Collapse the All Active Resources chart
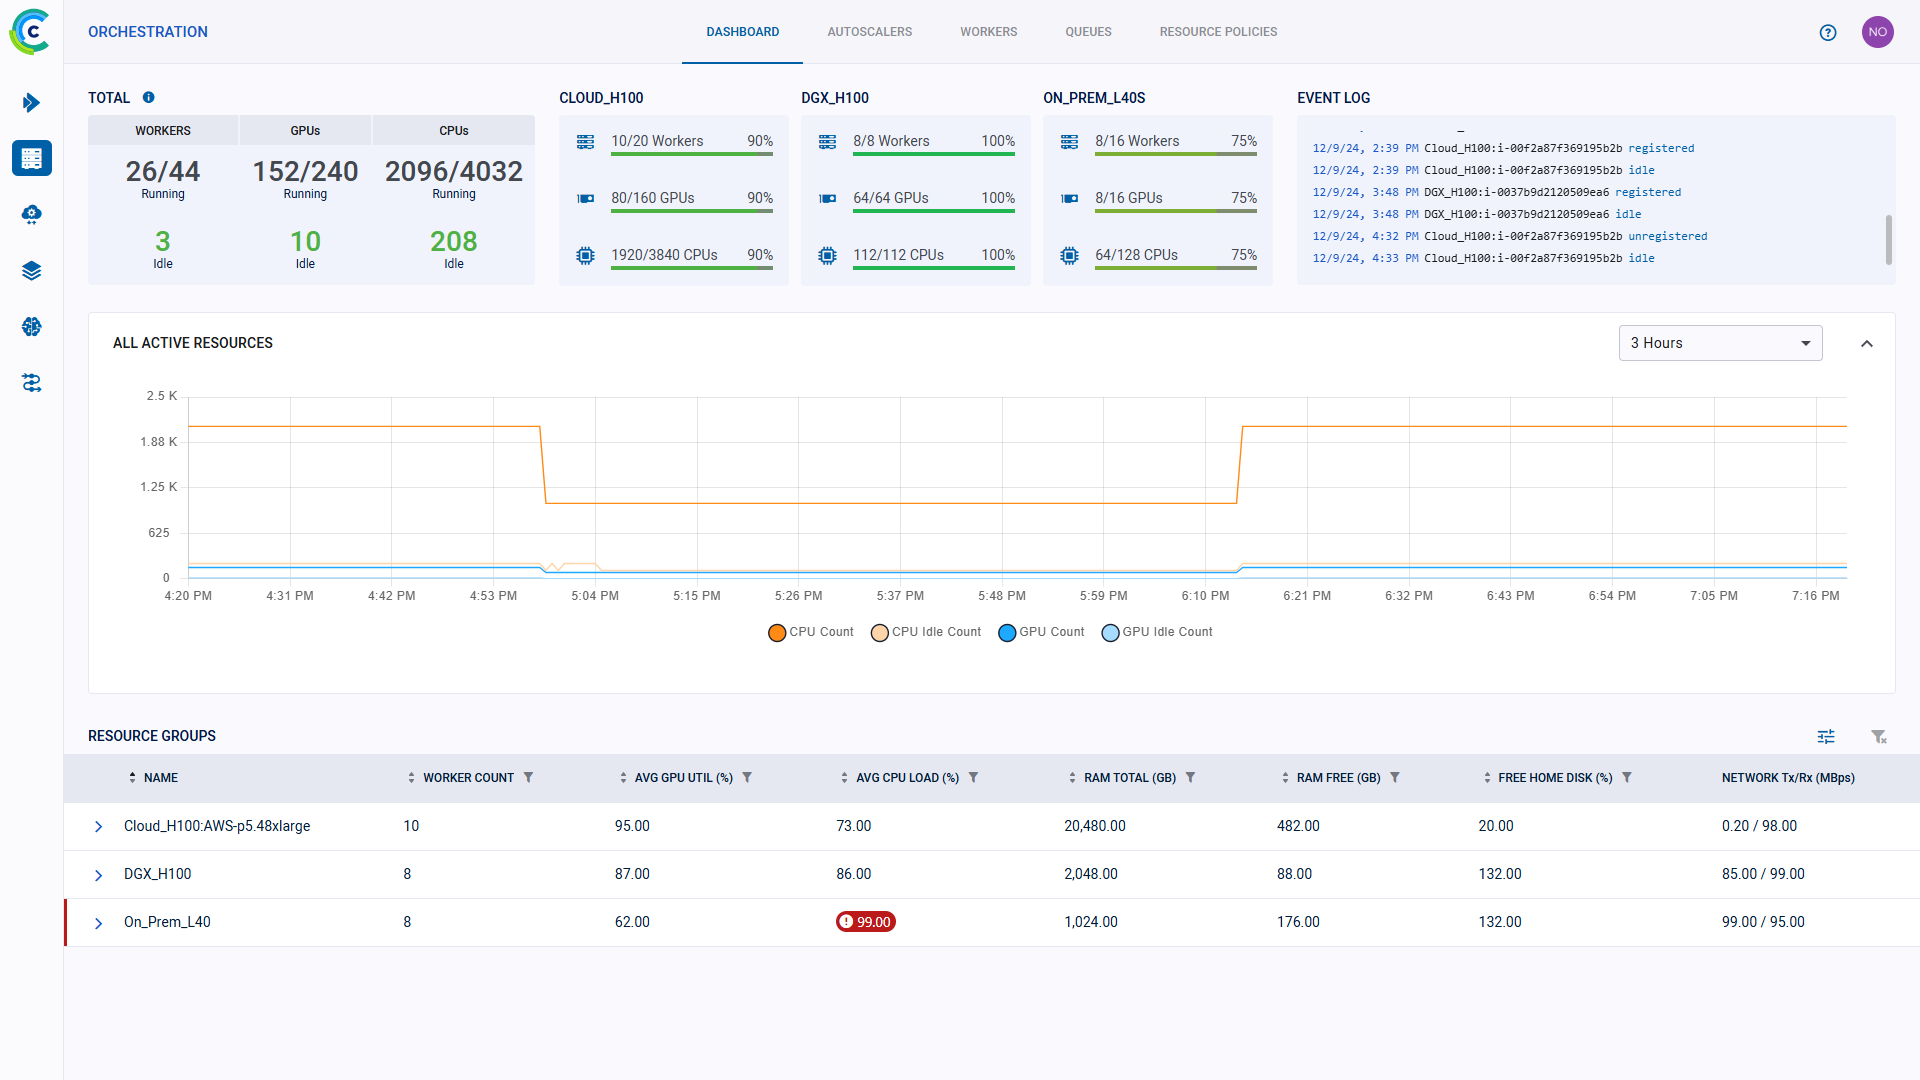The width and height of the screenshot is (1920, 1080). pos(1868,343)
